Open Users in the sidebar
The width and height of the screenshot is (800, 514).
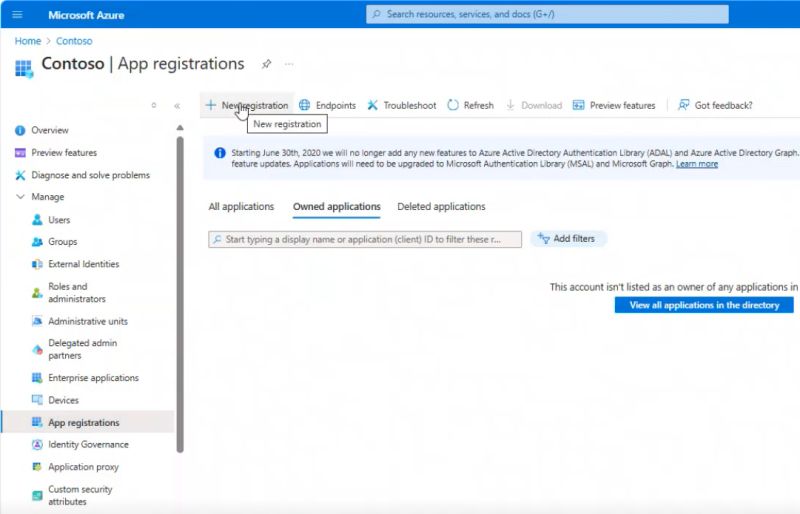pyautogui.click(x=59, y=220)
